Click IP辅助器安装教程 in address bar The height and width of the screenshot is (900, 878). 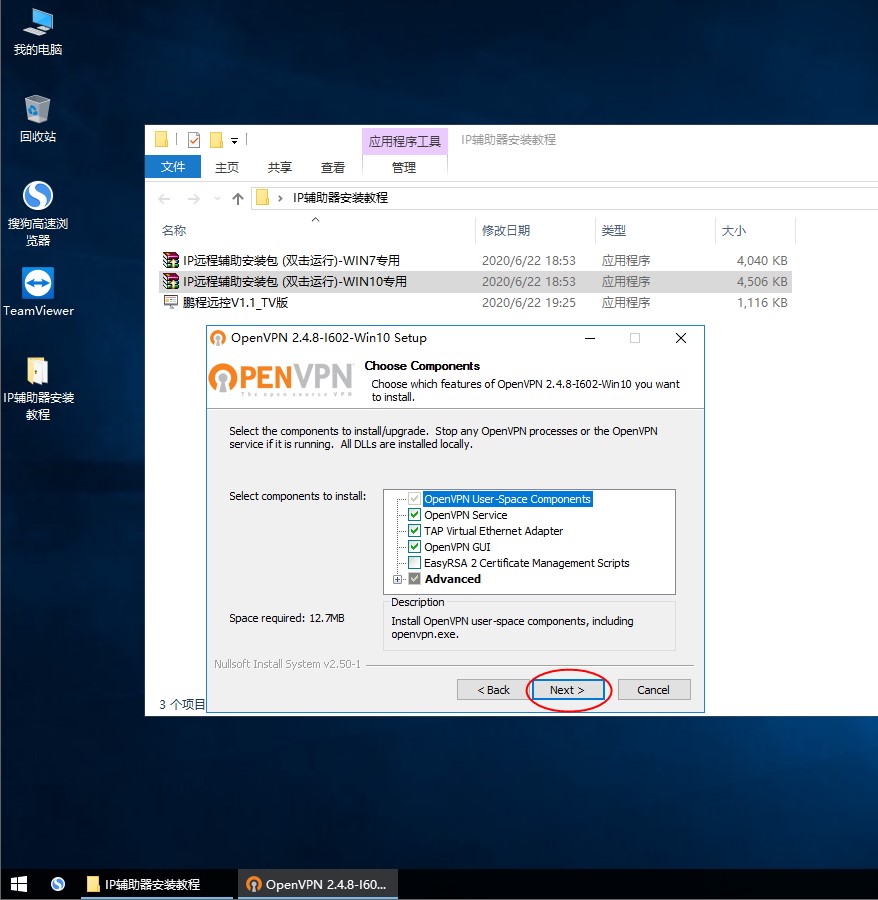click(x=340, y=197)
